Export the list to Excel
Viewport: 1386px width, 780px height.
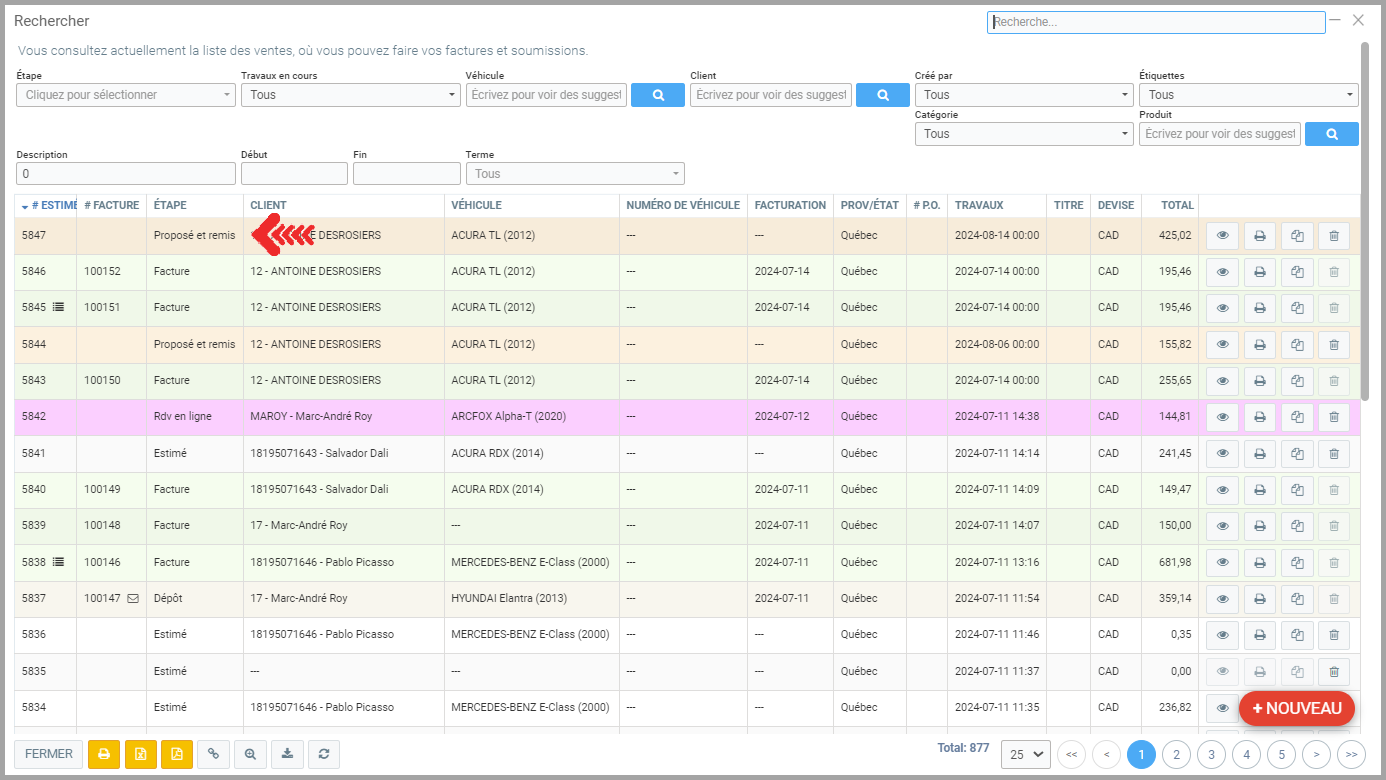(140, 754)
